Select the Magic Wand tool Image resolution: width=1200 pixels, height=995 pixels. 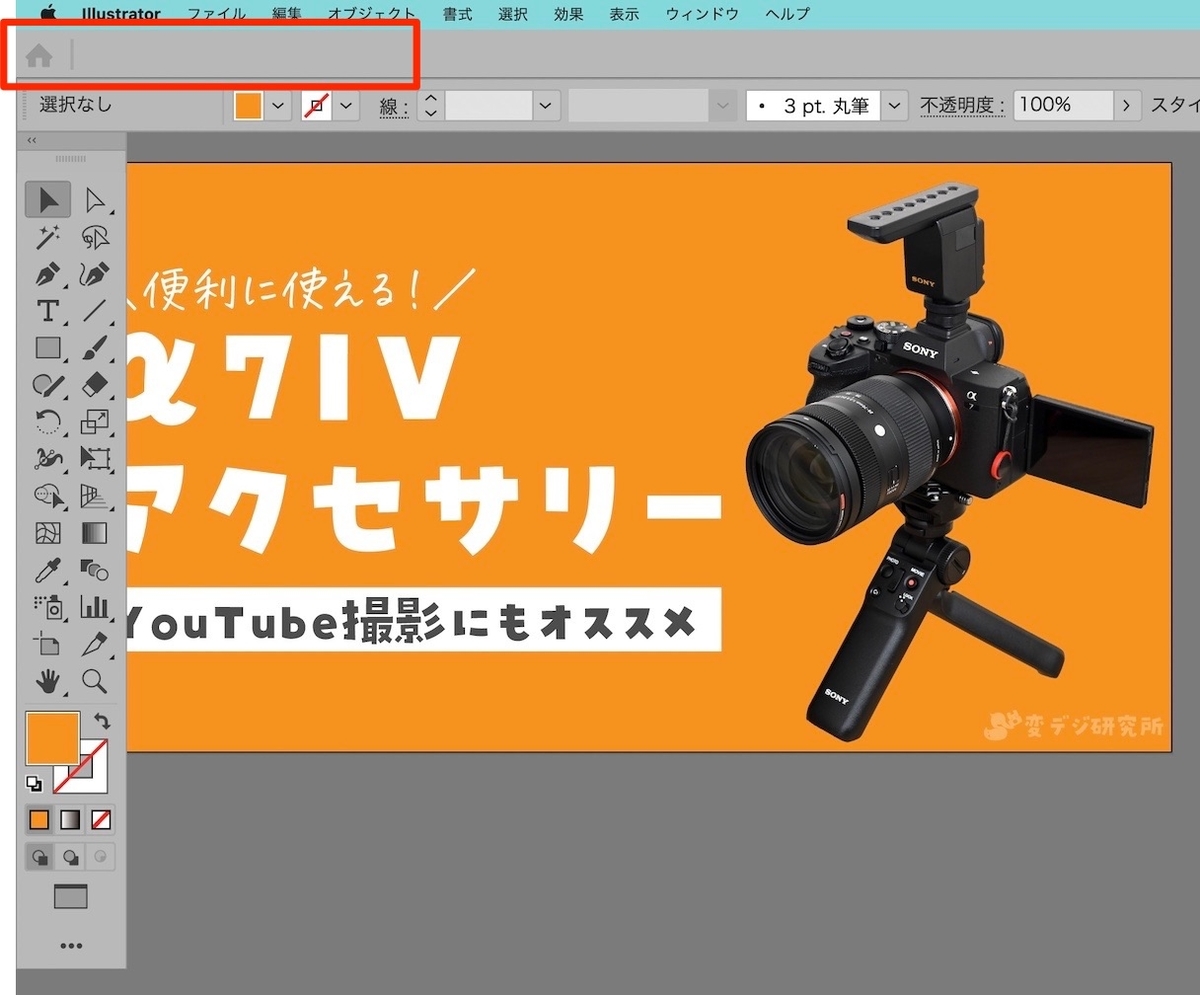(47, 237)
